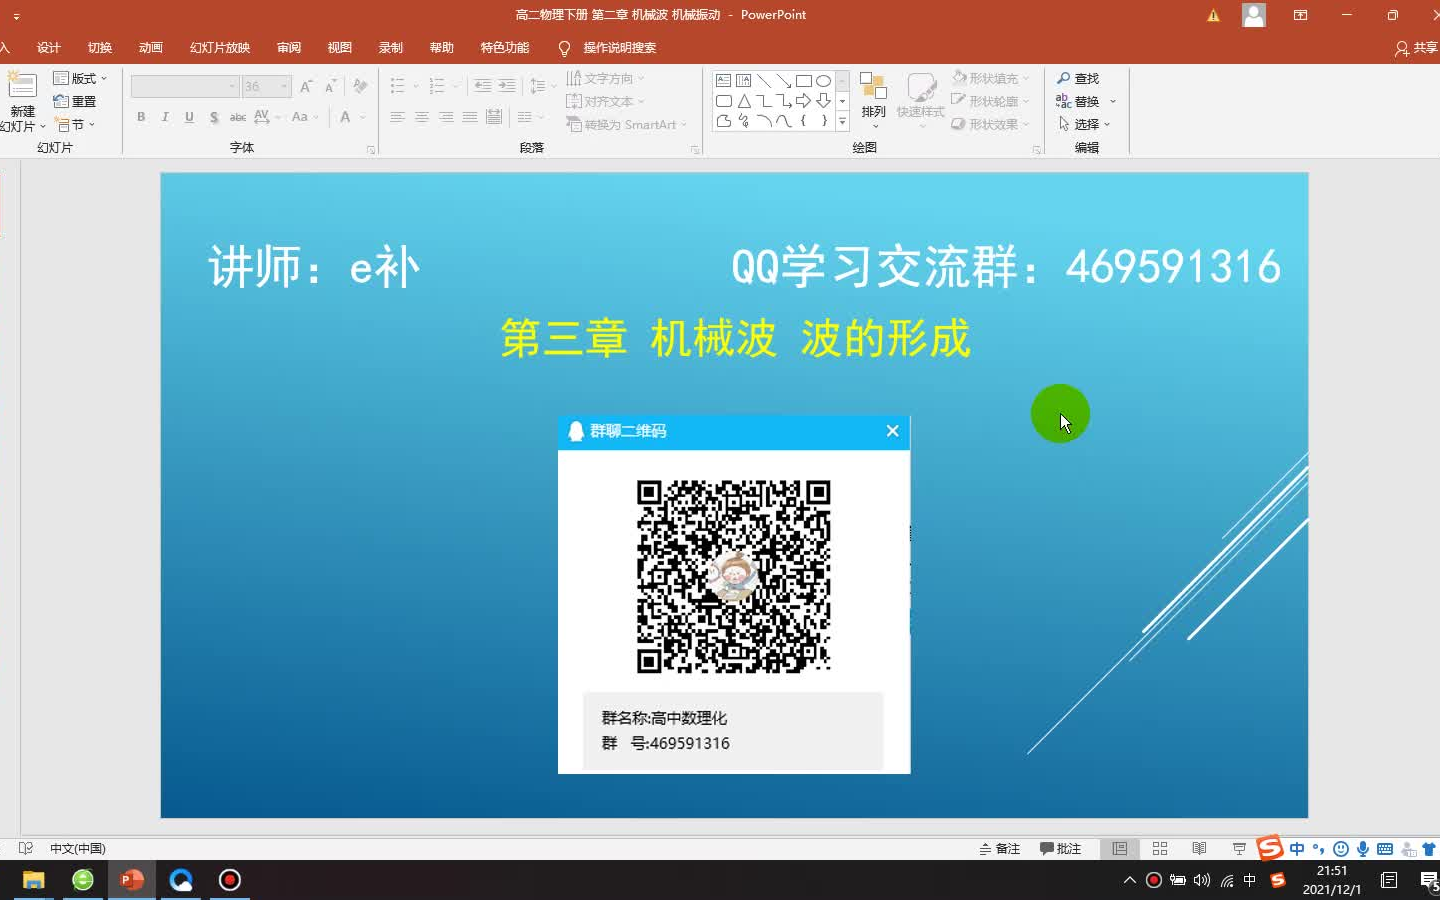
Task: Toggle align text right
Action: 446,117
